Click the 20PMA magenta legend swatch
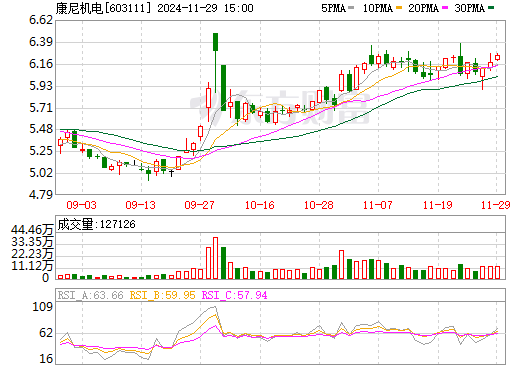Screen dimensions: 520x365 click(x=445, y=8)
